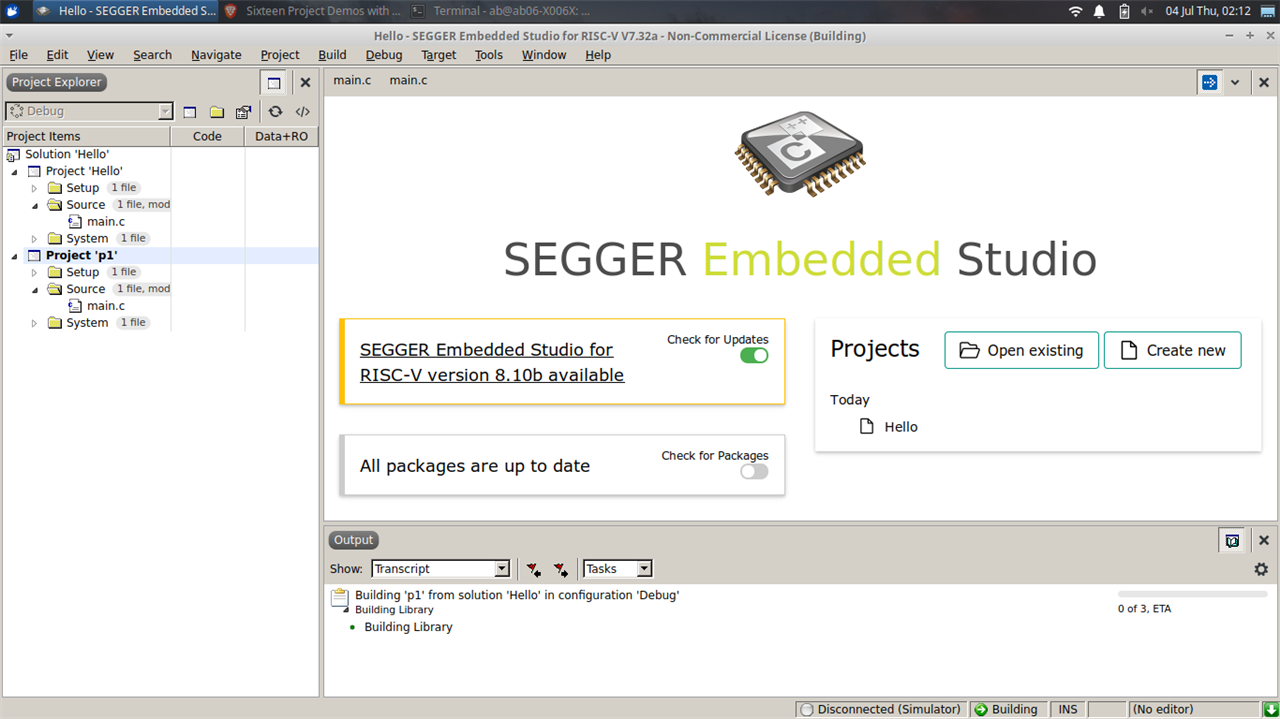Click the Setup folder icon under Project 'Hello'
Viewport: 1280px width, 719px height.
(55, 188)
